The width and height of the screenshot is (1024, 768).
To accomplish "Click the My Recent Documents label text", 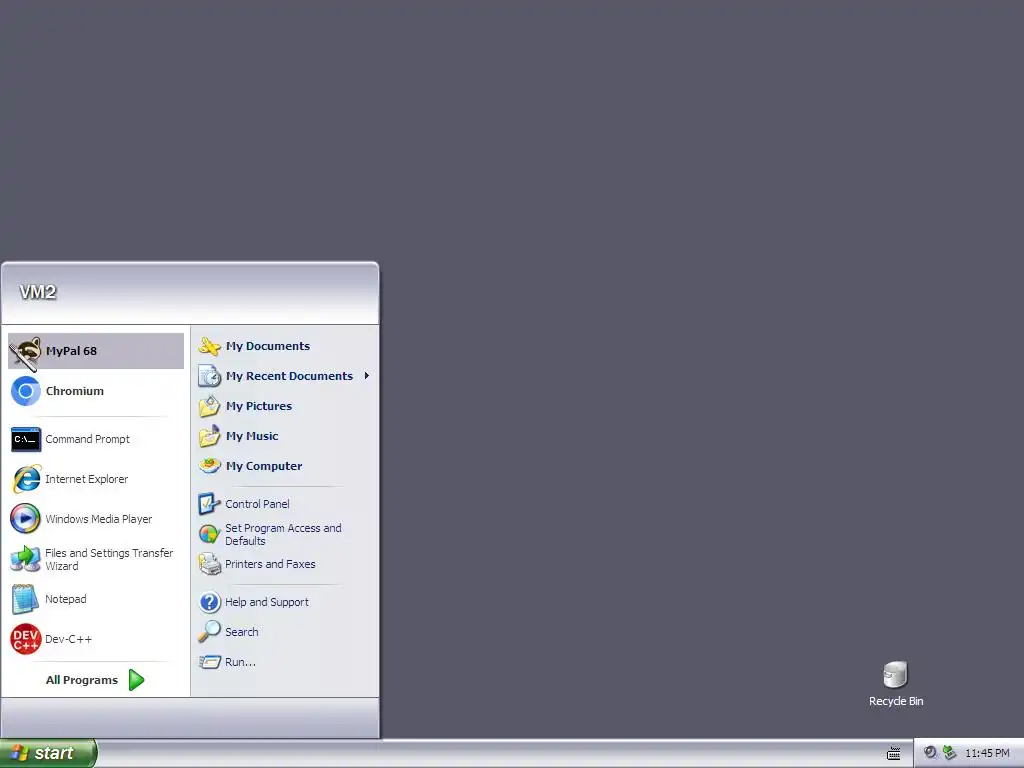I will point(289,376).
